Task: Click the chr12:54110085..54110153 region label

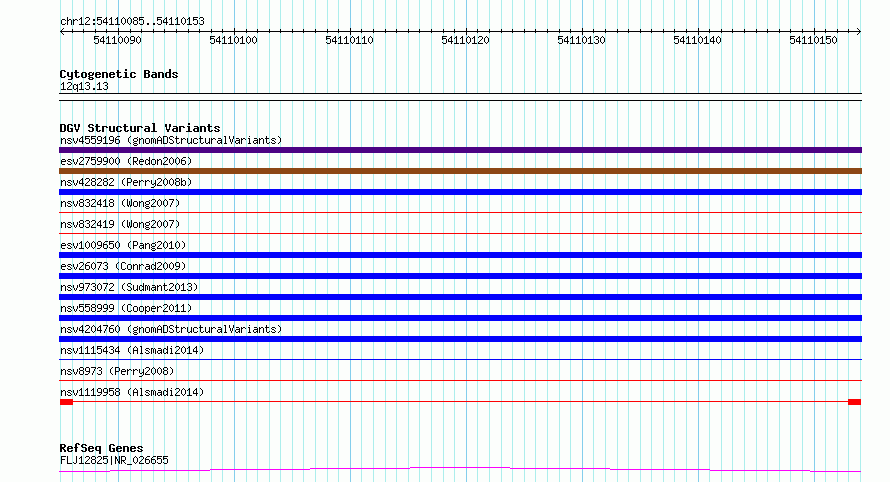Action: click(132, 21)
